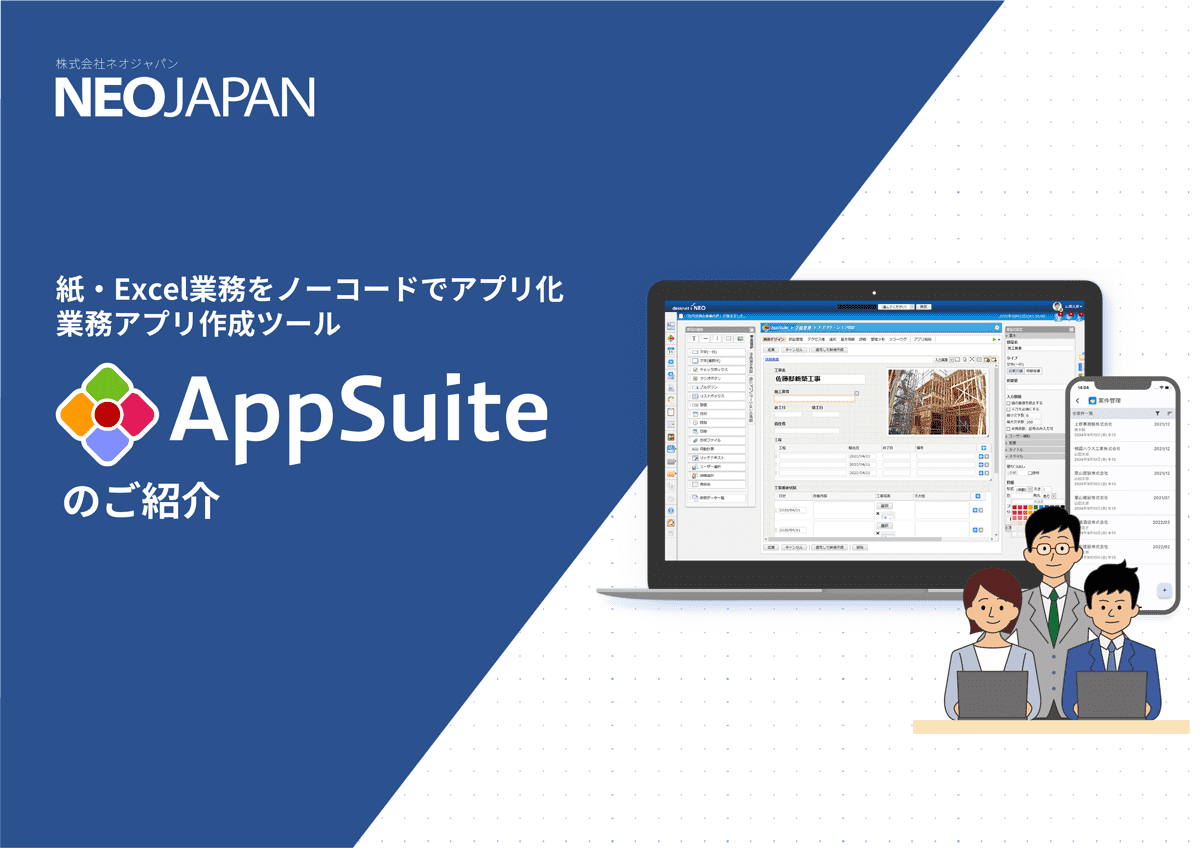
Task: Toggle 値の重複を禁止する checkbox
Action: point(1008,403)
